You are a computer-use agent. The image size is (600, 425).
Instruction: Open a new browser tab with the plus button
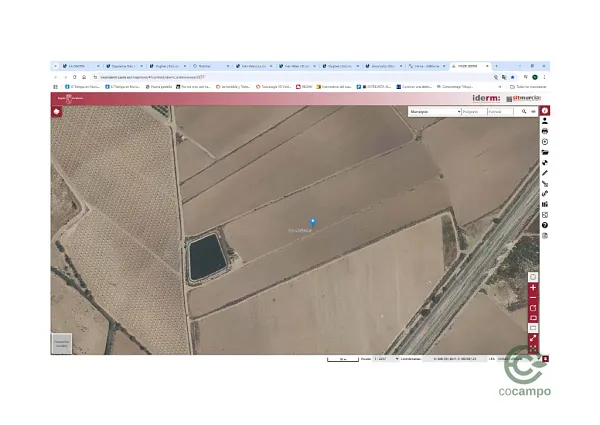(496, 66)
